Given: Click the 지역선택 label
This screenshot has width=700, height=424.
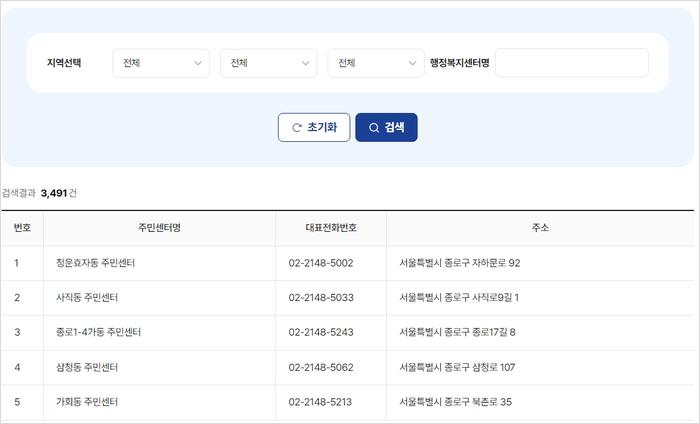Looking at the screenshot, I should coord(64,63).
